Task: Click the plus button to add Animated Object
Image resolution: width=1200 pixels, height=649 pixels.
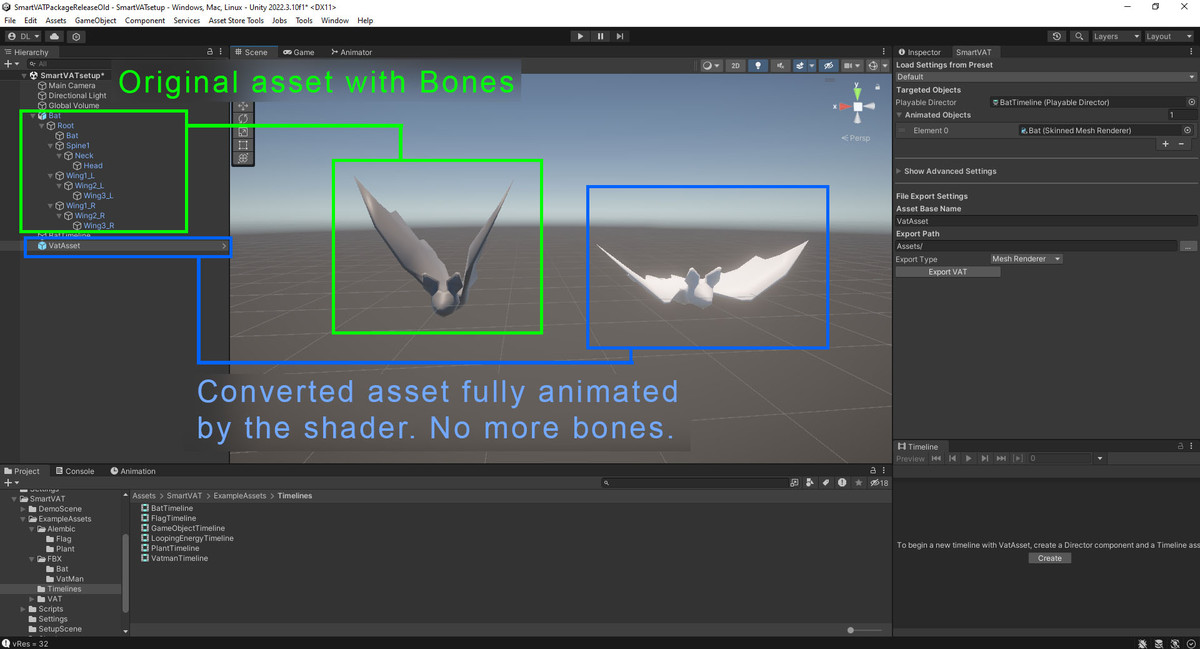Action: tap(1165, 144)
